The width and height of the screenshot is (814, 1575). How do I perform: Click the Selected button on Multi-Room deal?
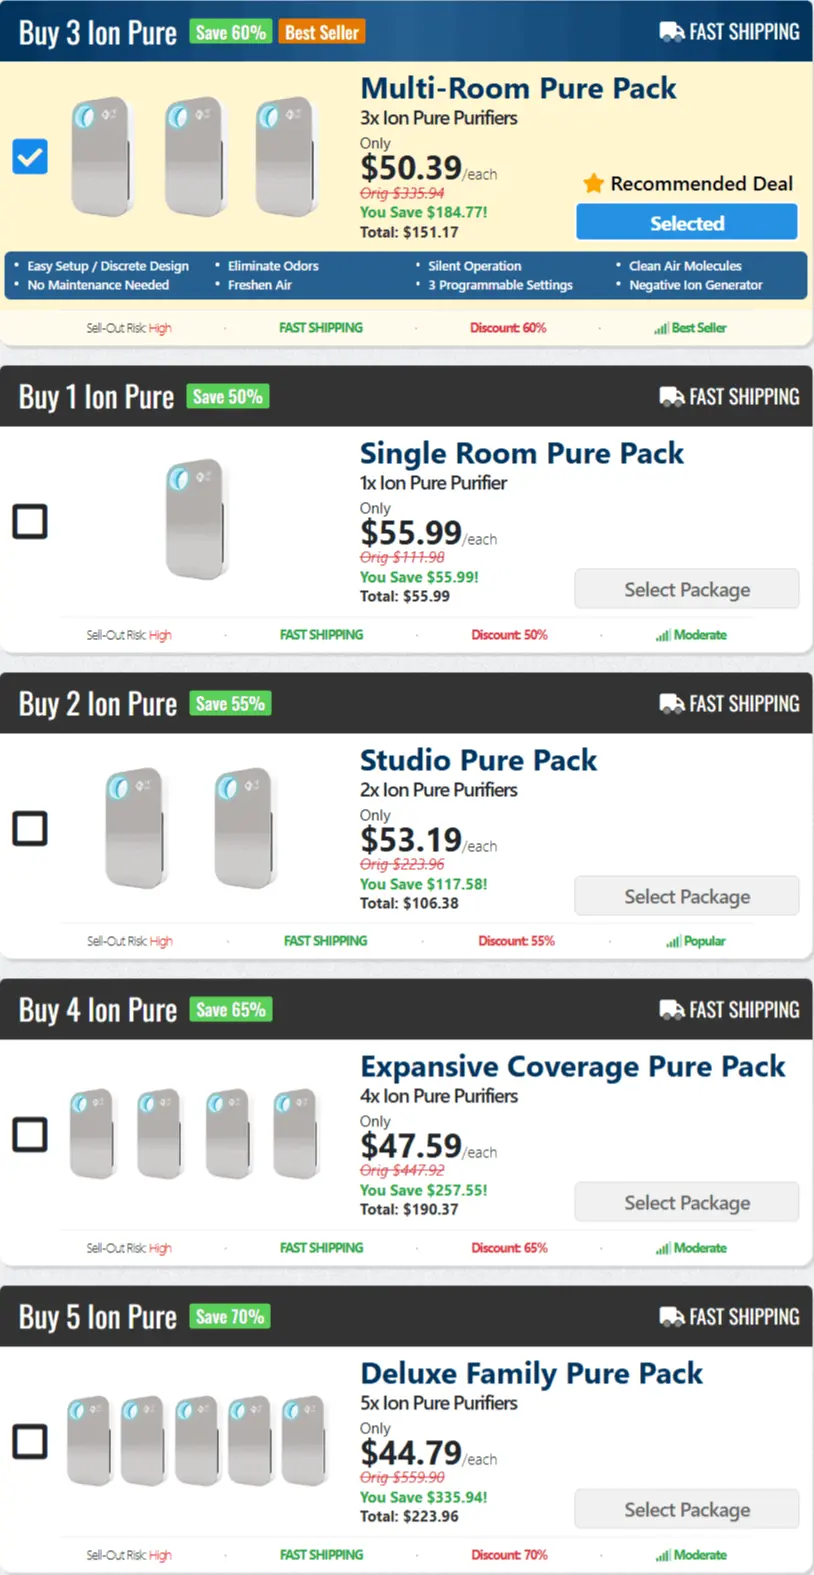(x=686, y=222)
